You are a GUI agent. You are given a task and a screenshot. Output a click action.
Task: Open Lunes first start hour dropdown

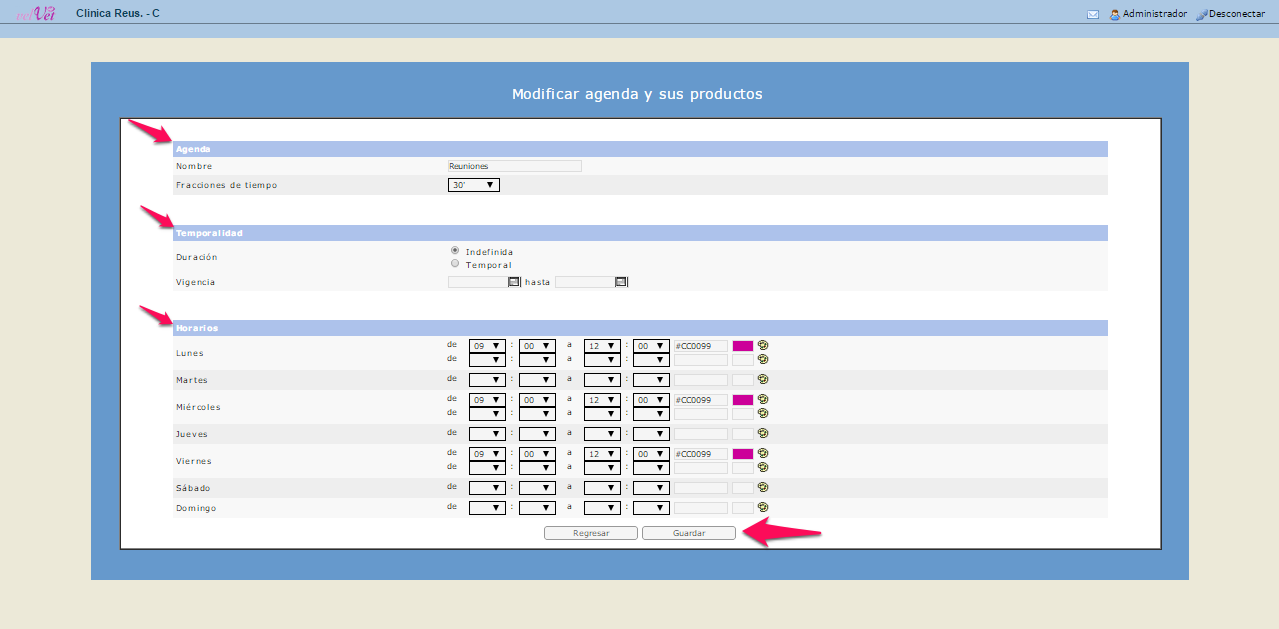tap(487, 346)
